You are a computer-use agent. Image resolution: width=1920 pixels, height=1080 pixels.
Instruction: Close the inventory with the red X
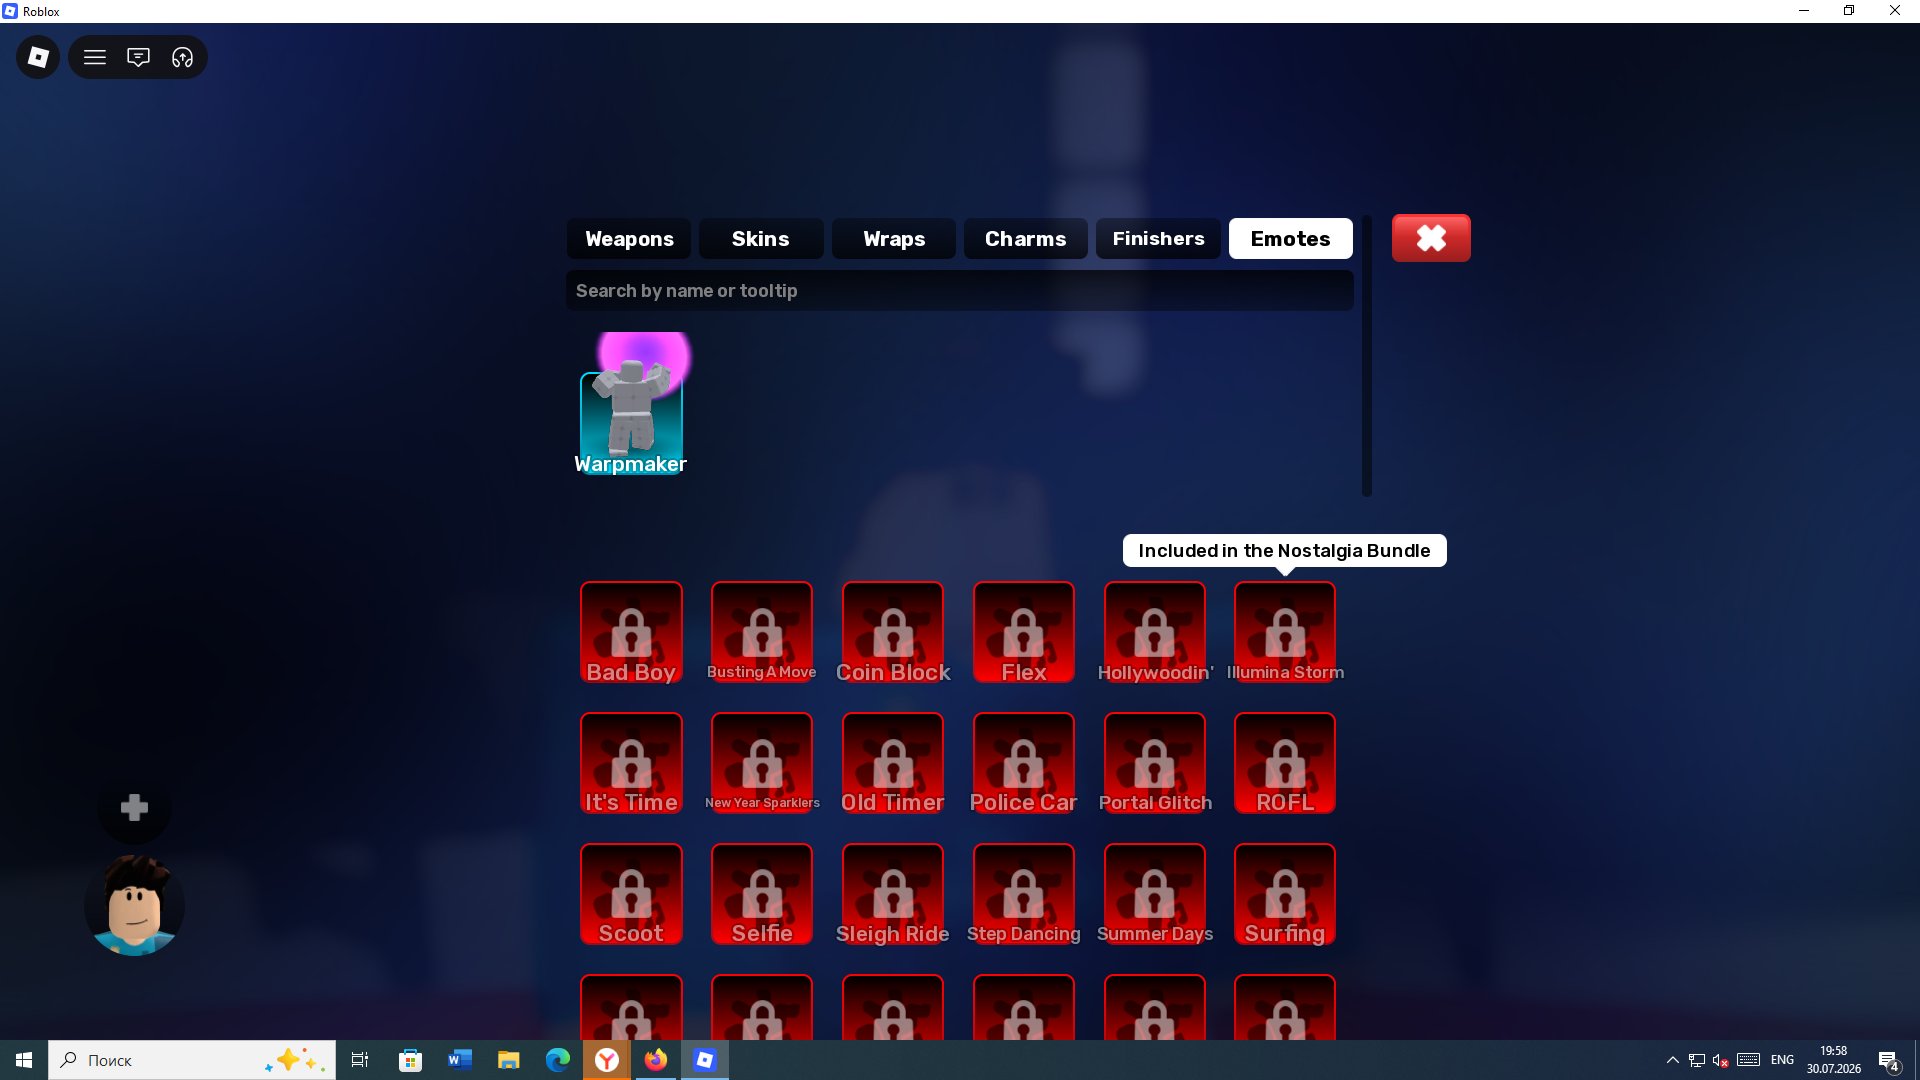[1431, 238]
